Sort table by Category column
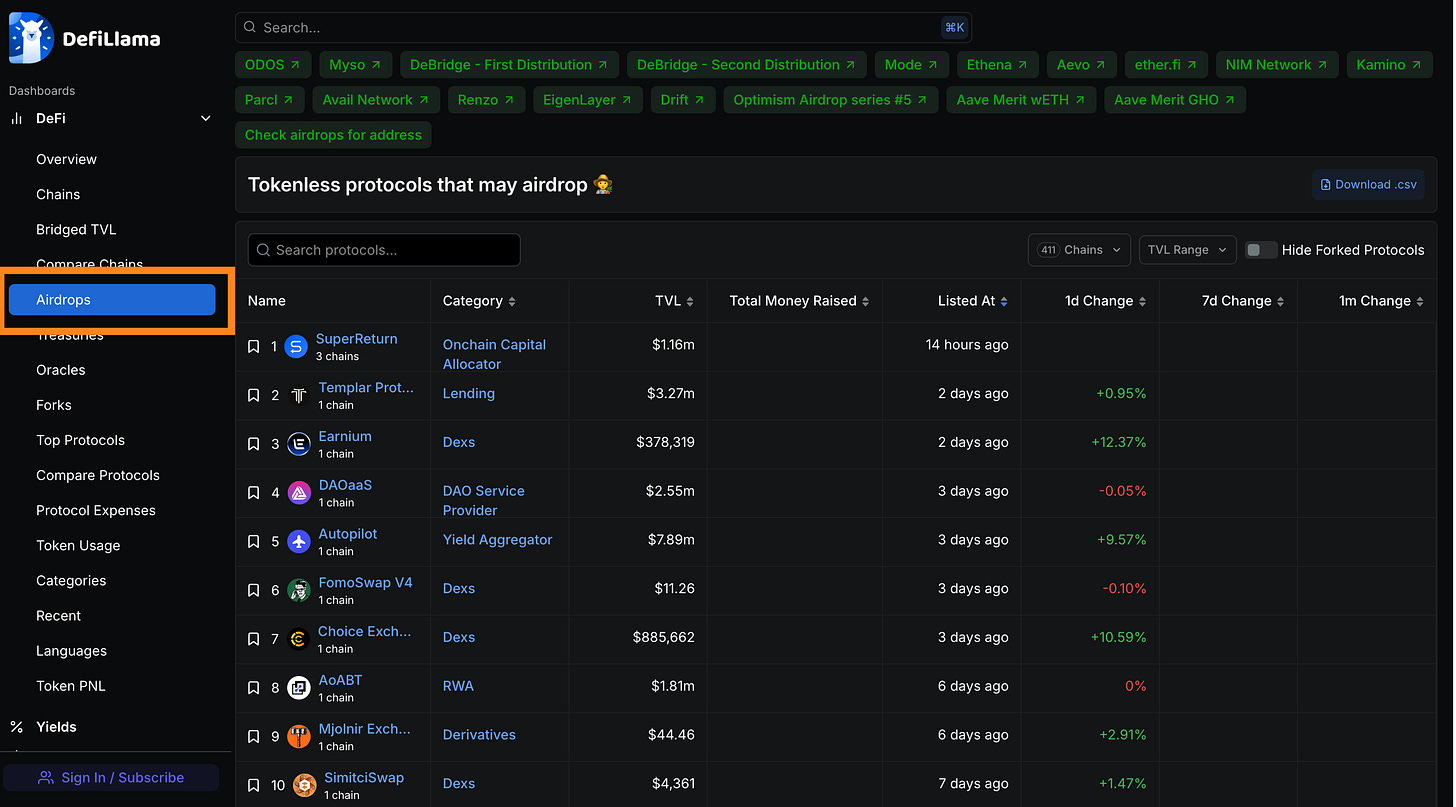Image resolution: width=1456 pixels, height=807 pixels. click(479, 301)
